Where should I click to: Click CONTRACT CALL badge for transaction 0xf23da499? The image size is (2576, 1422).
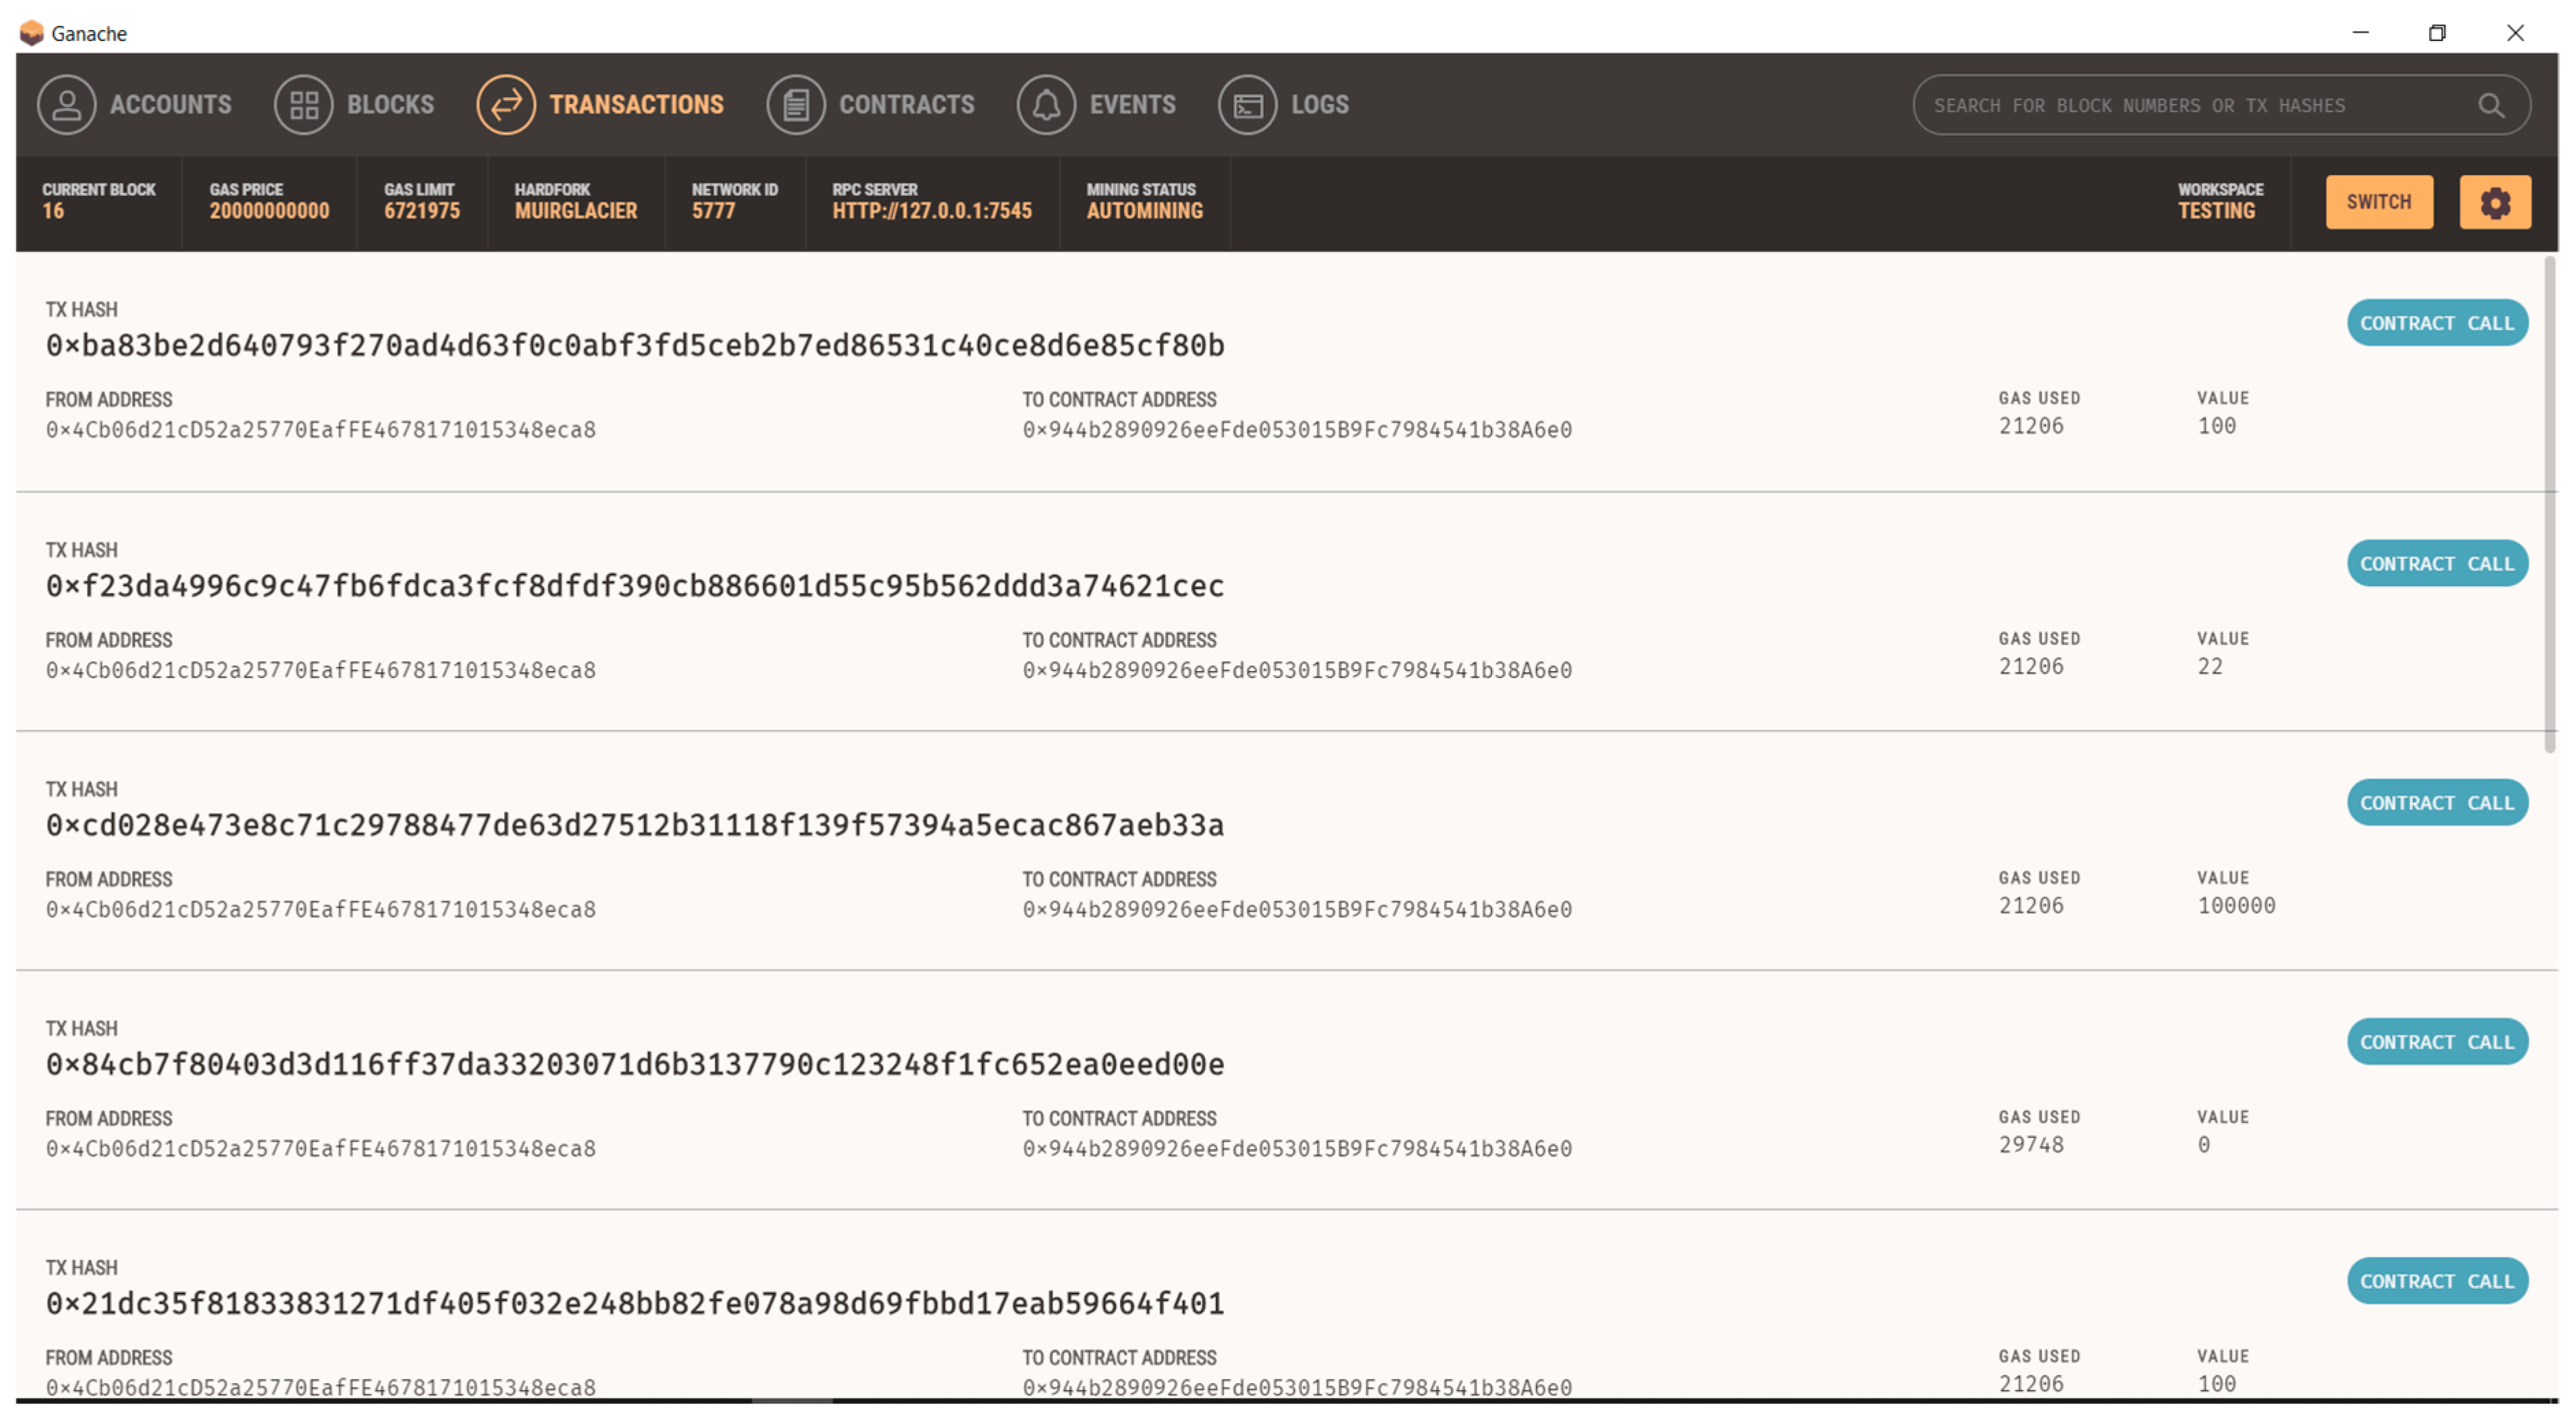(x=2436, y=563)
